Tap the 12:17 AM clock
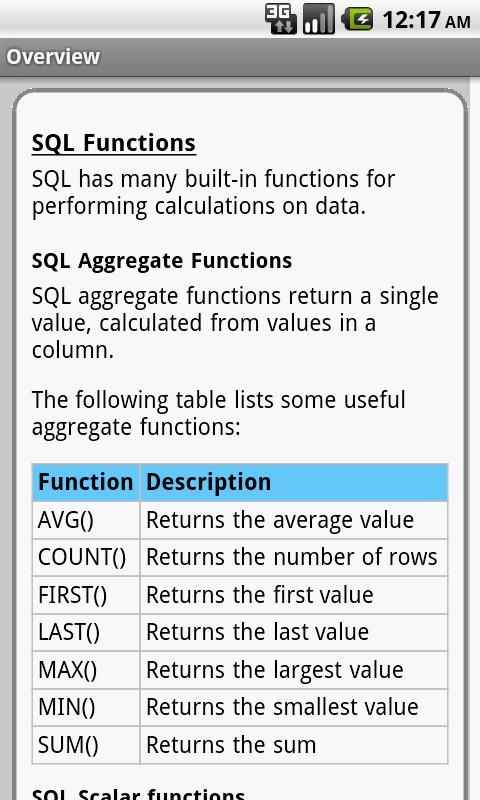The height and width of the screenshot is (800, 480). (x=426, y=20)
